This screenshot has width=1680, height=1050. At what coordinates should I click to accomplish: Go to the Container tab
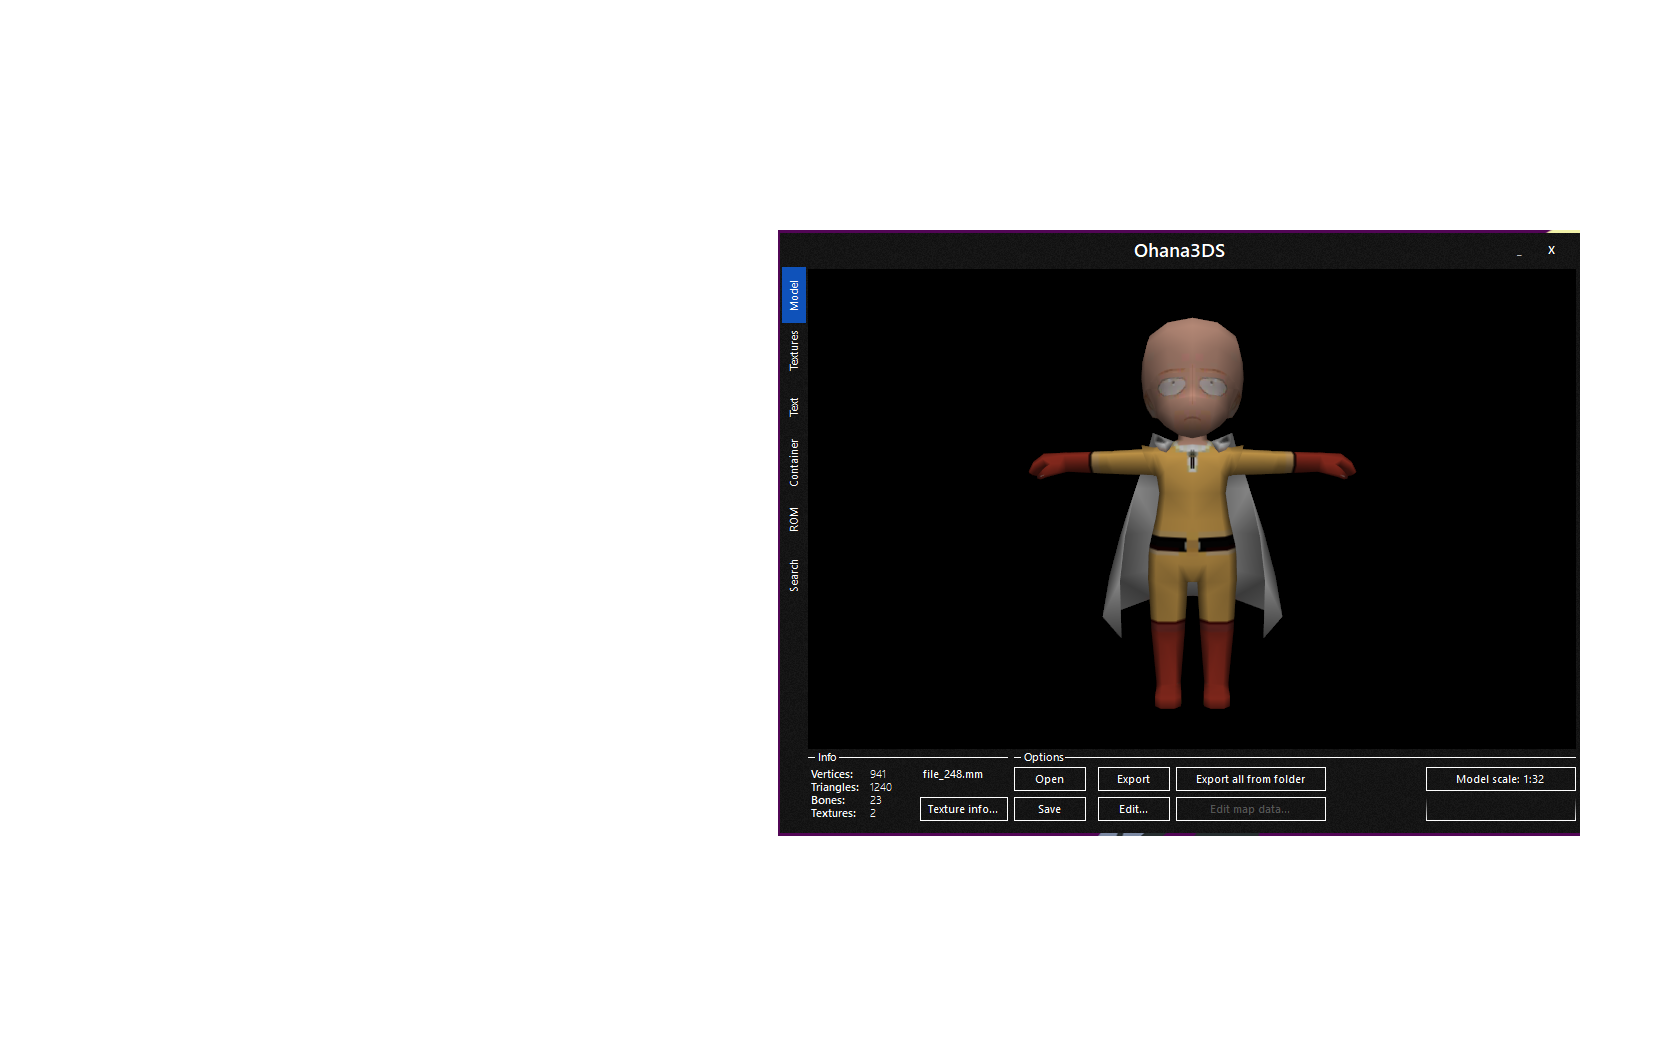click(x=794, y=463)
